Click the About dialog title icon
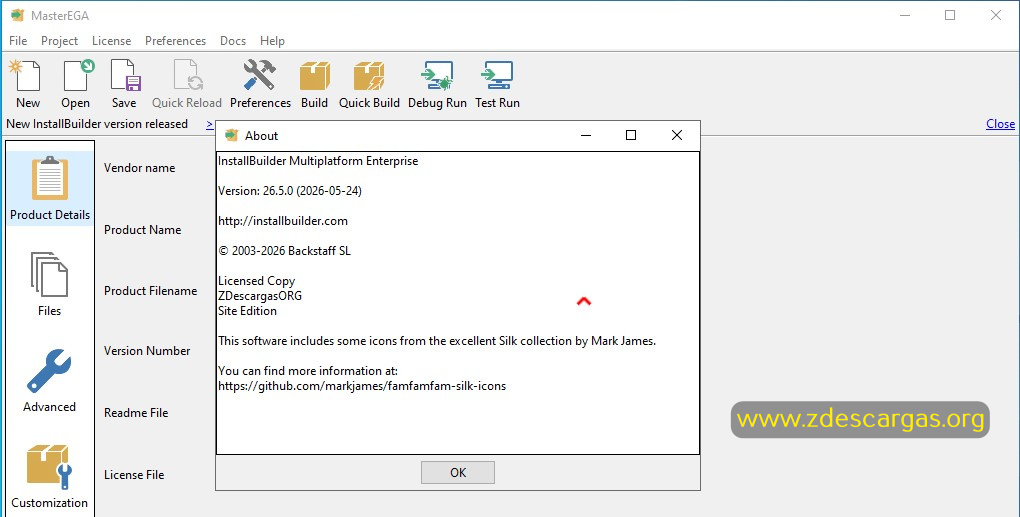 (x=232, y=135)
